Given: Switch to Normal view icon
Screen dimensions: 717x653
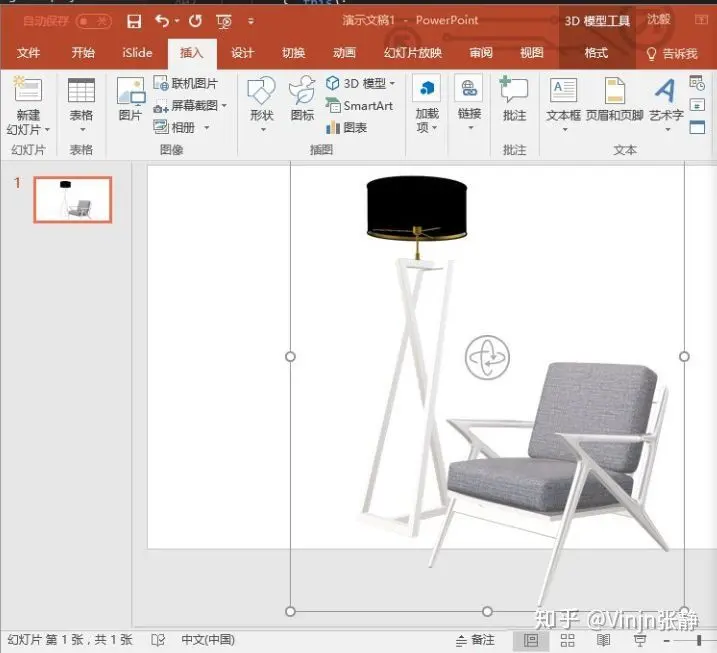Looking at the screenshot, I should pyautogui.click(x=530, y=640).
